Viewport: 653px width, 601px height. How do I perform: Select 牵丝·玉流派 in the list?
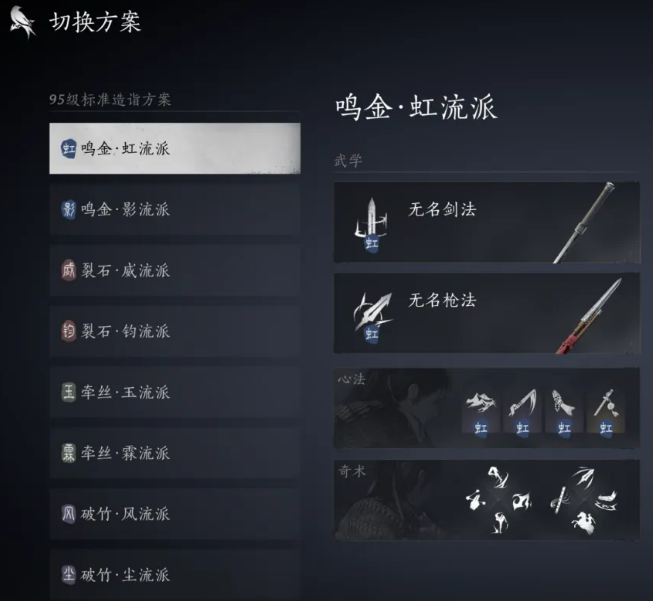click(174, 392)
